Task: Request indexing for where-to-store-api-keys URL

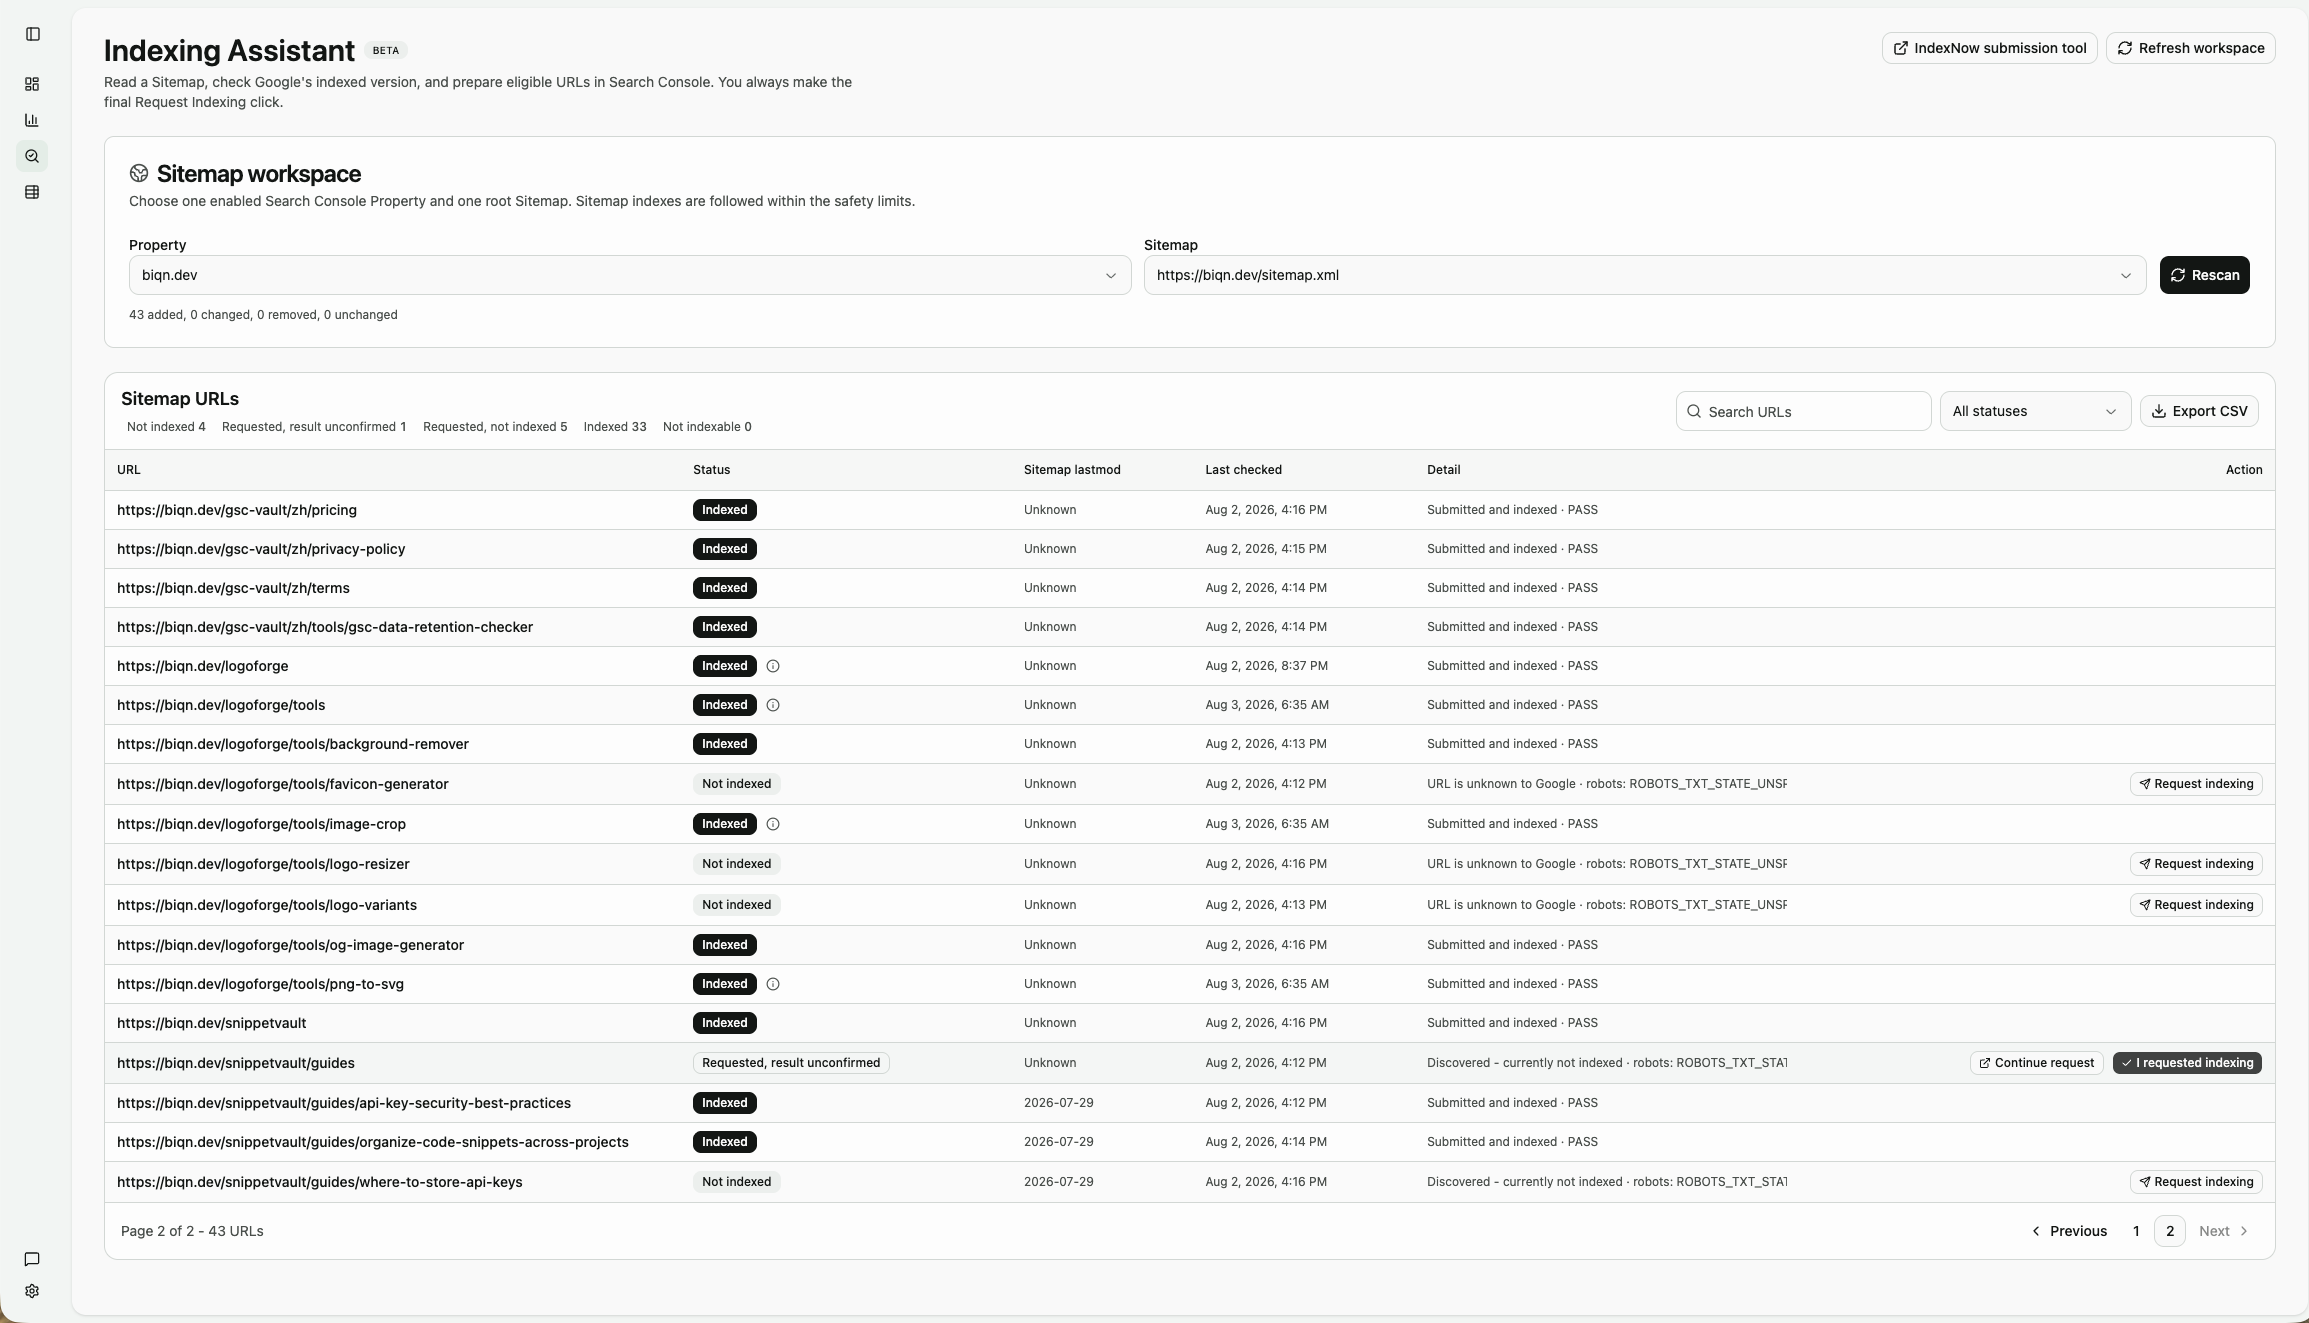Action: coord(2195,1182)
